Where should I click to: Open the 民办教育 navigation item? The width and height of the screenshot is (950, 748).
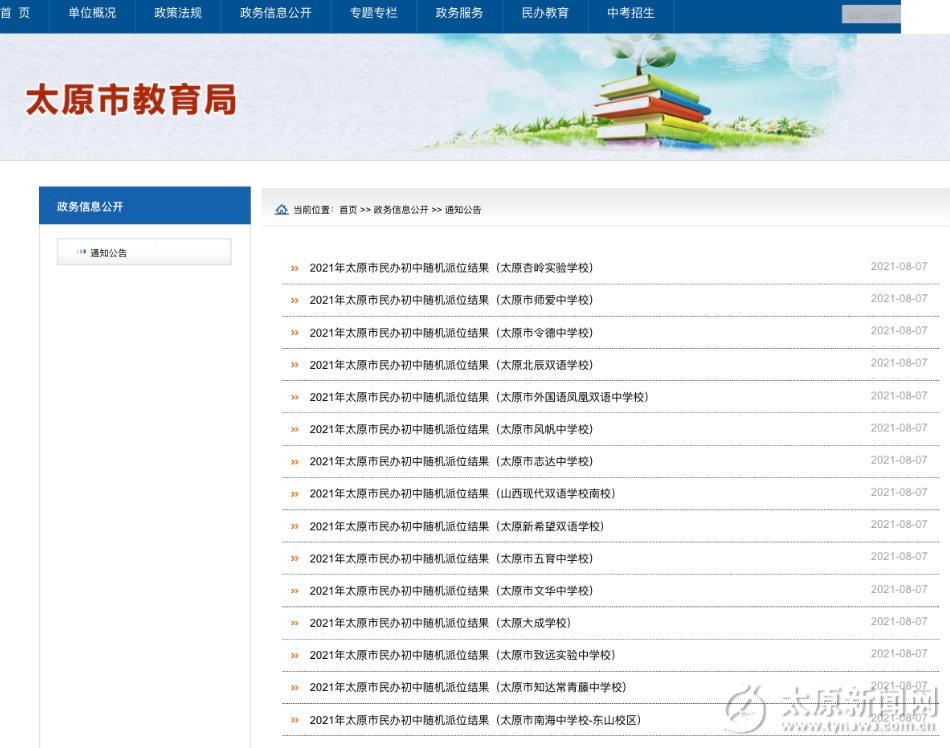click(x=545, y=13)
